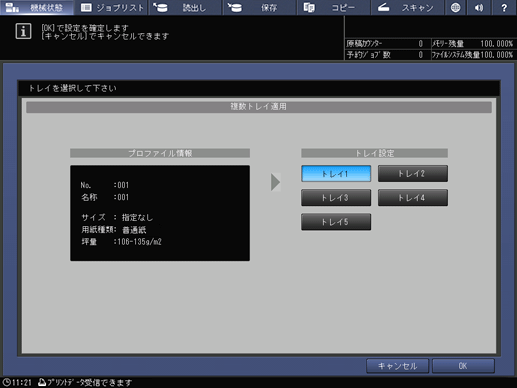Open the 機械状態 machine status tab
517x388 pixels.
[37, 7]
